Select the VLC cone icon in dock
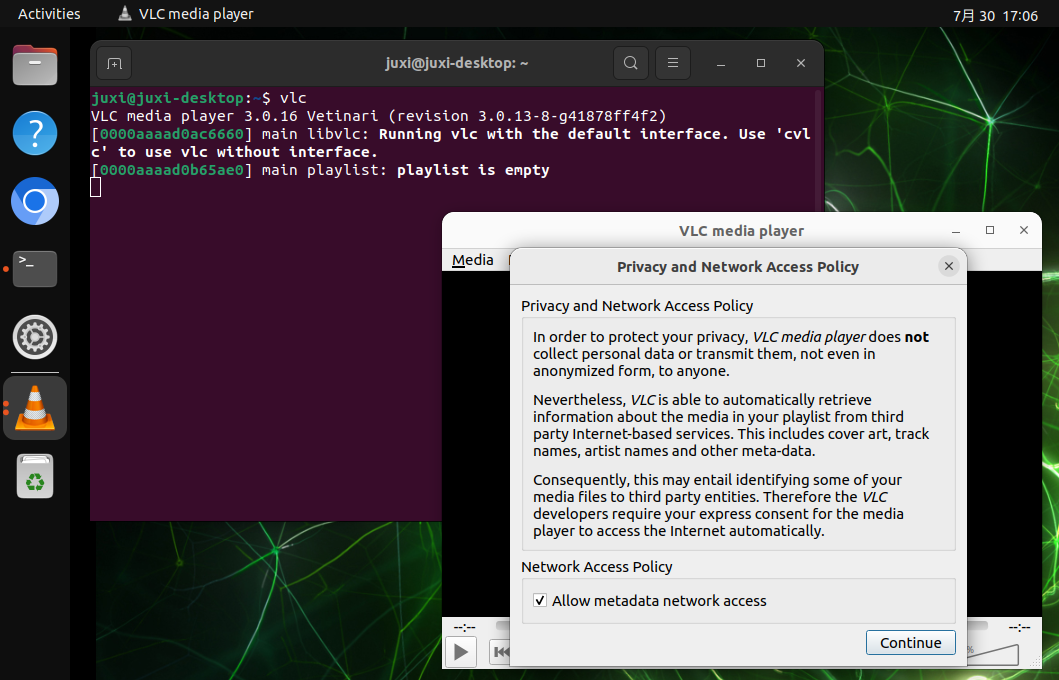Image resolution: width=1059 pixels, height=680 pixels. [x=35, y=408]
